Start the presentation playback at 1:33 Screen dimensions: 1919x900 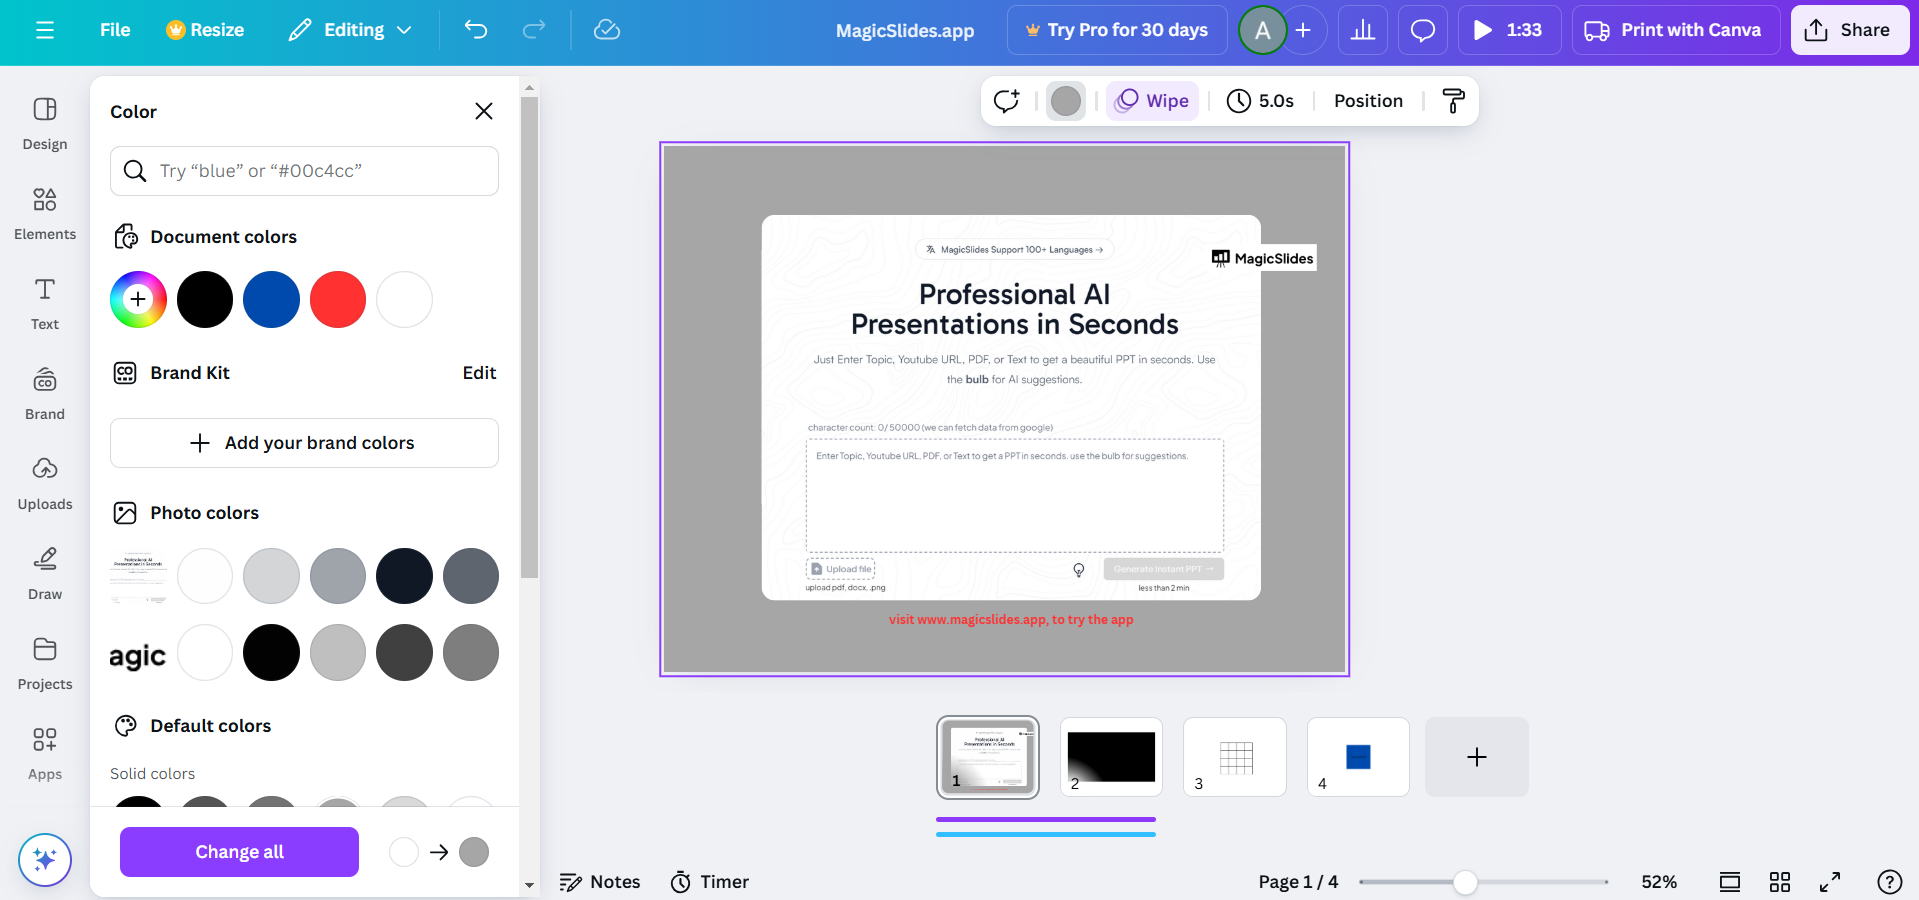[1510, 30]
